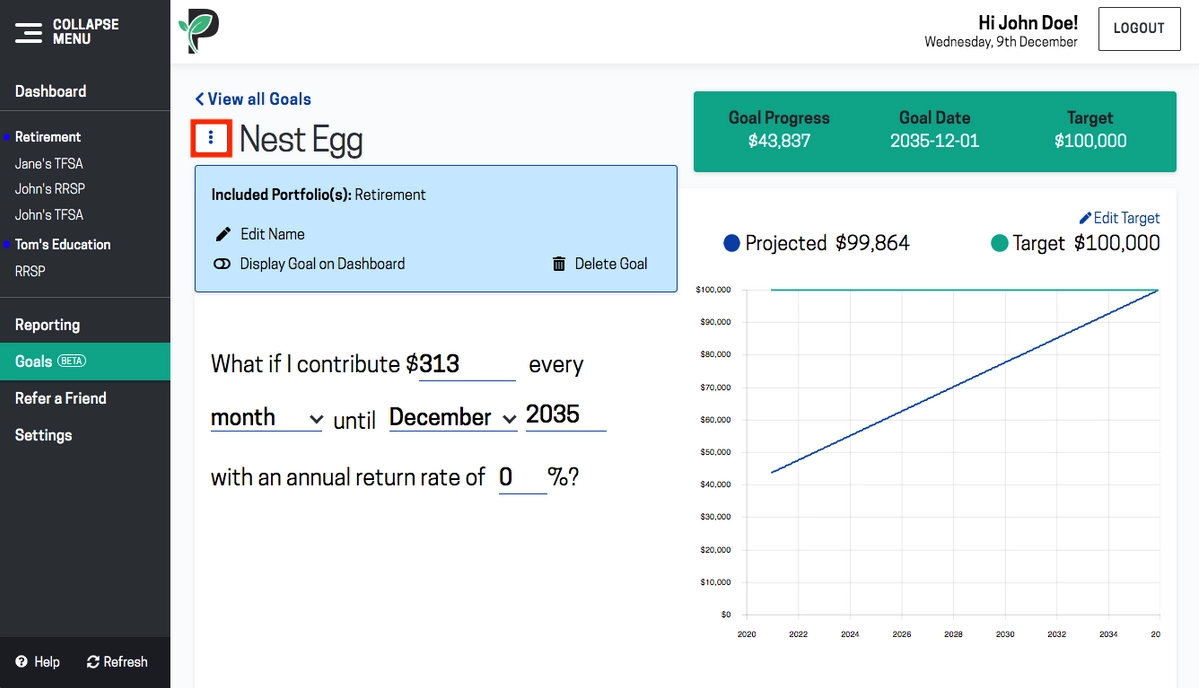Open Reporting in the sidebar
Image resolution: width=1199 pixels, height=688 pixels.
[x=47, y=325]
